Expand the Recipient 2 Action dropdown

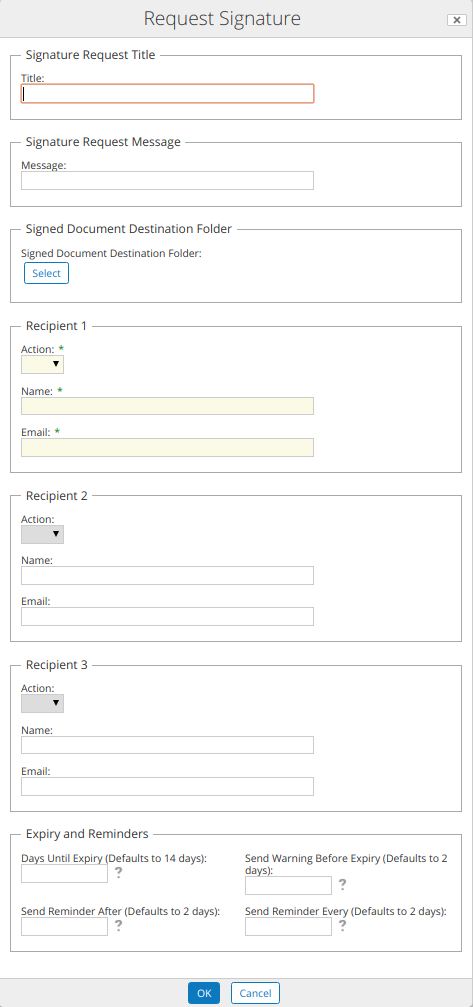42,534
